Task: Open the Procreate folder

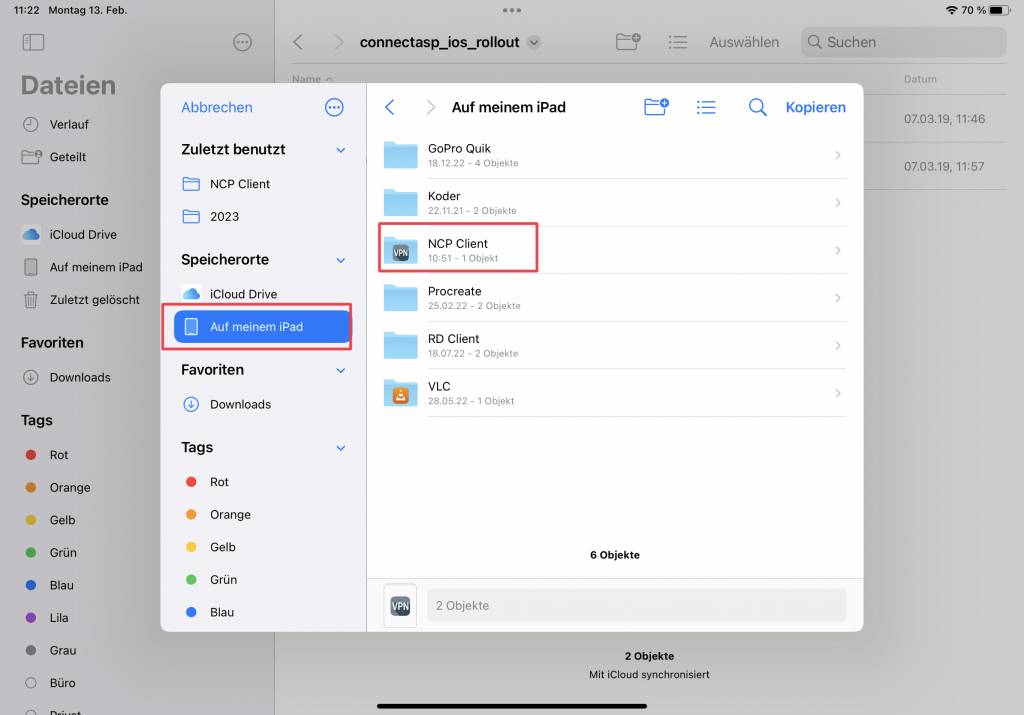Action: pos(612,298)
